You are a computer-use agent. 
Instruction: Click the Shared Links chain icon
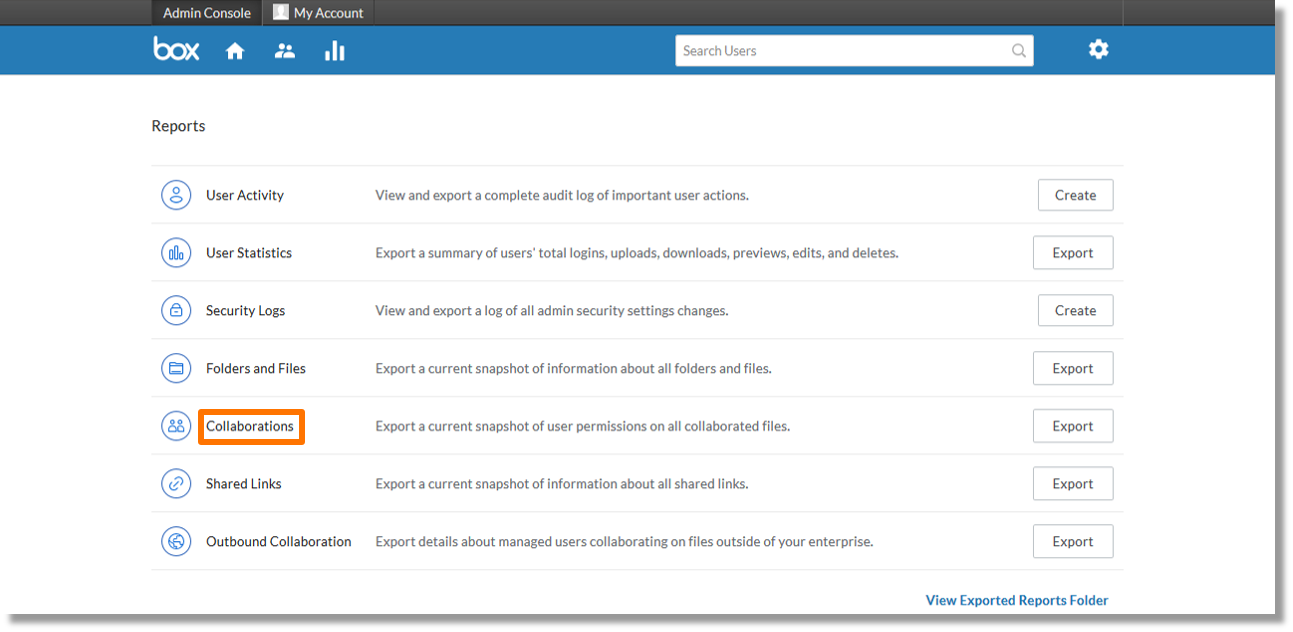(x=176, y=484)
